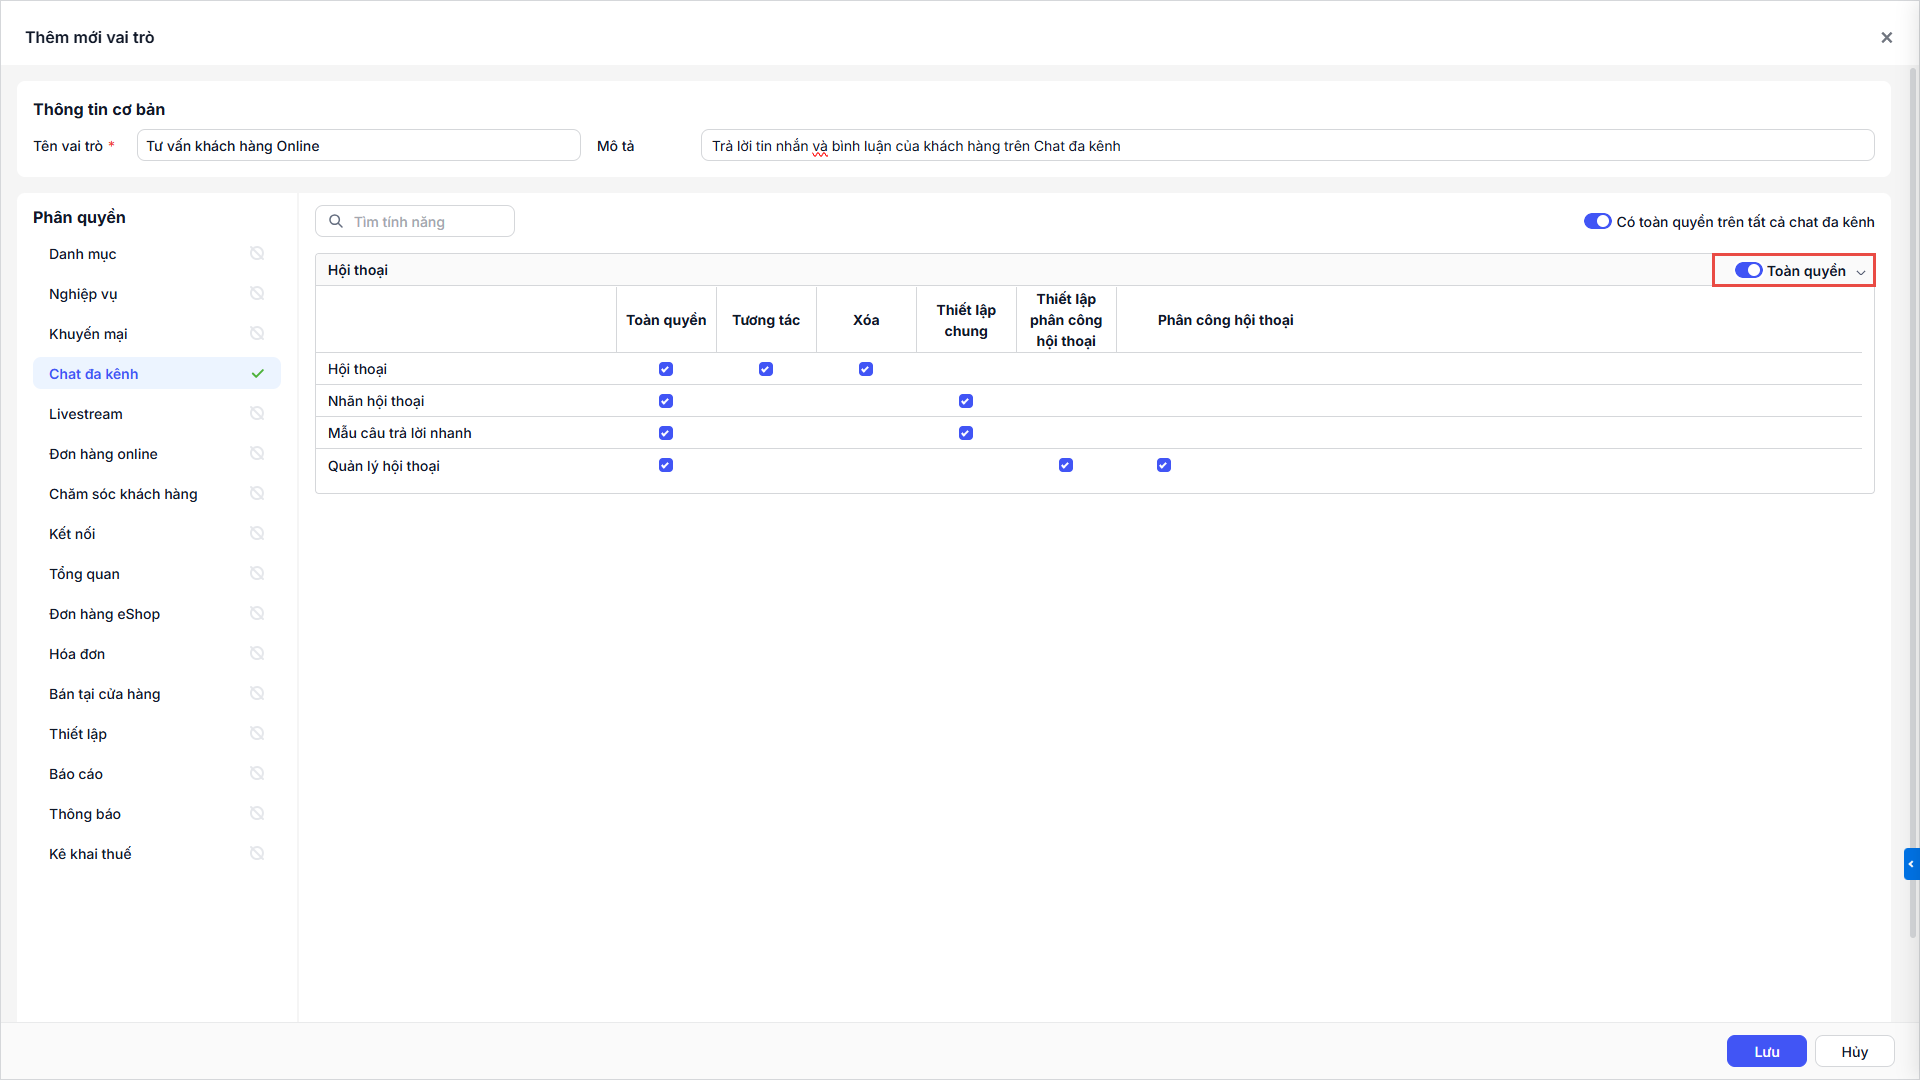Screen dimensions: 1920x1080
Task: Click the Hội thoại section header label
Action: pos(358,271)
